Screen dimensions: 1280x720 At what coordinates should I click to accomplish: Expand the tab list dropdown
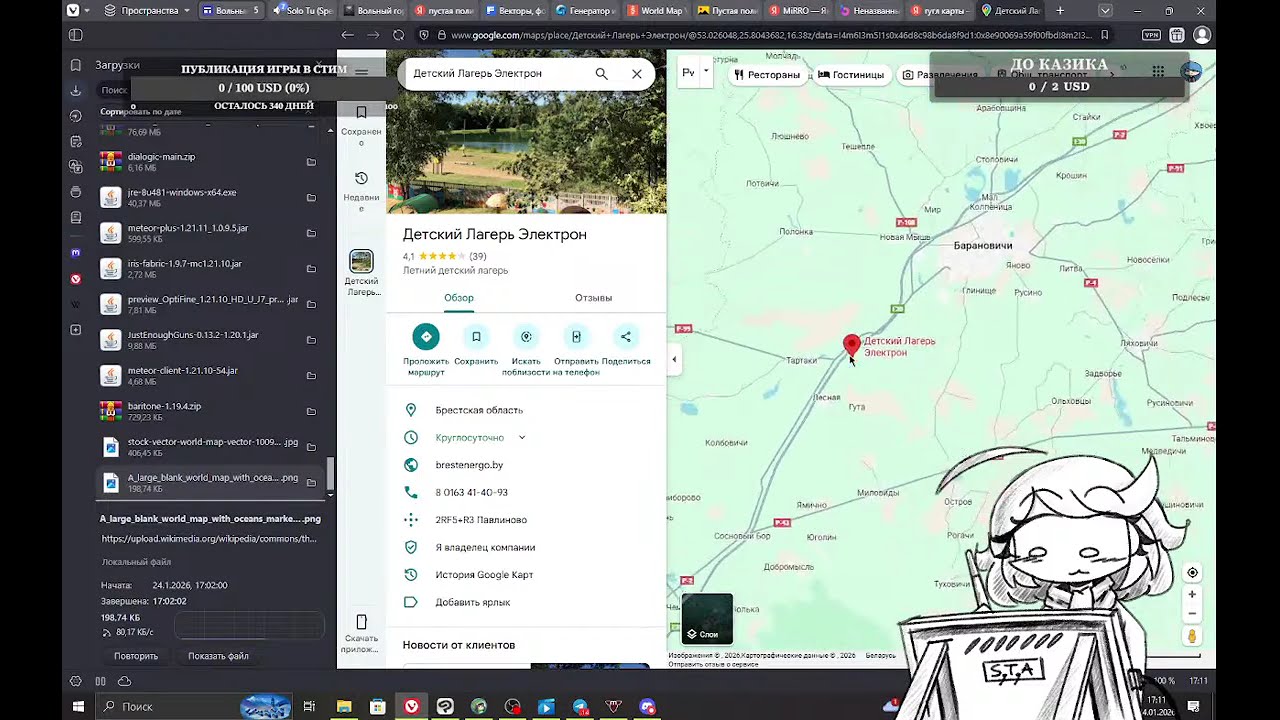pyautogui.click(x=1104, y=11)
